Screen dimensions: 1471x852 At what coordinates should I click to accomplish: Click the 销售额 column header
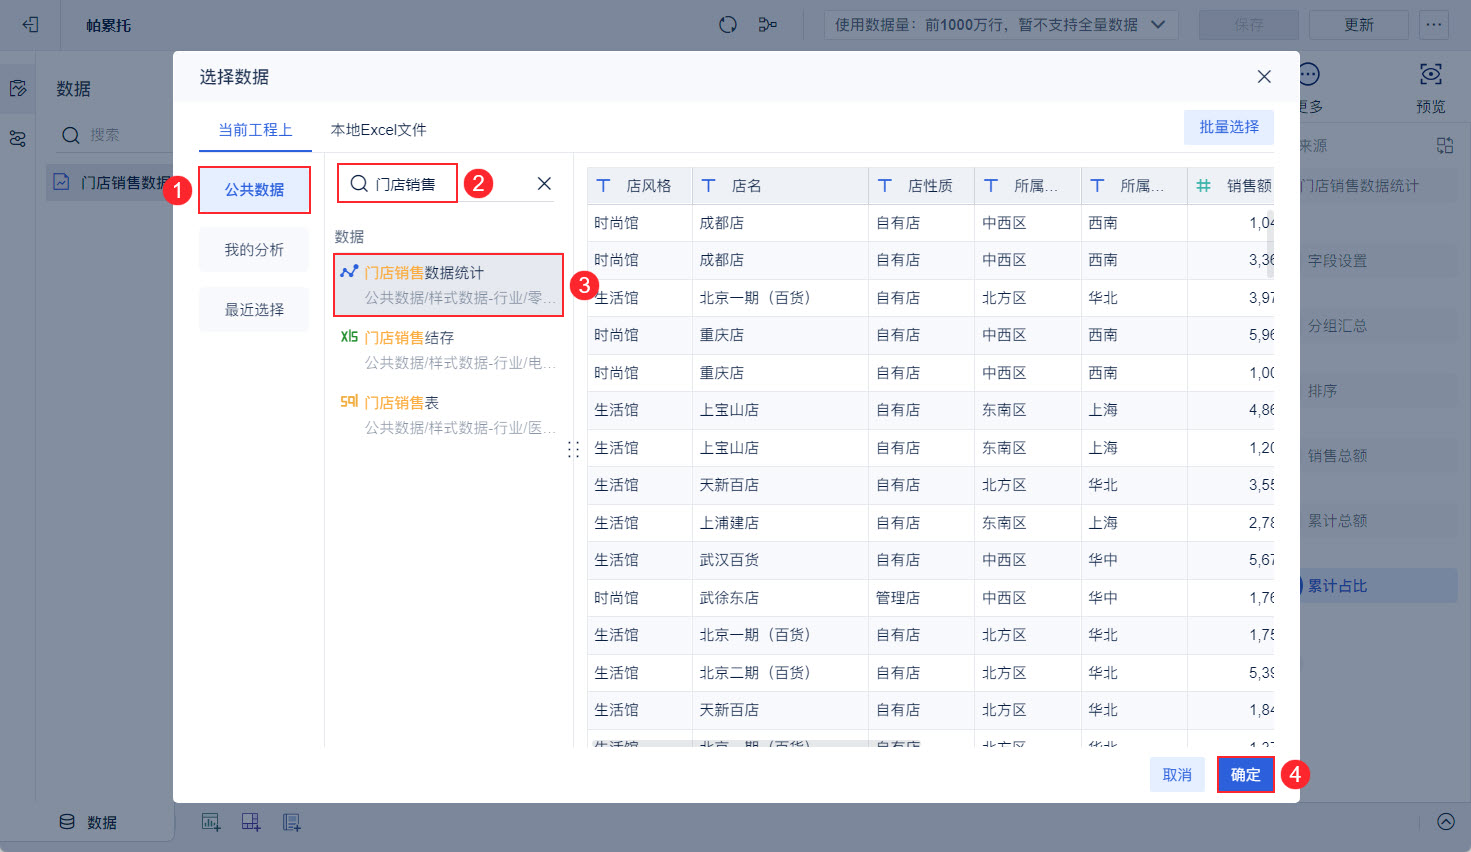pyautogui.click(x=1231, y=186)
